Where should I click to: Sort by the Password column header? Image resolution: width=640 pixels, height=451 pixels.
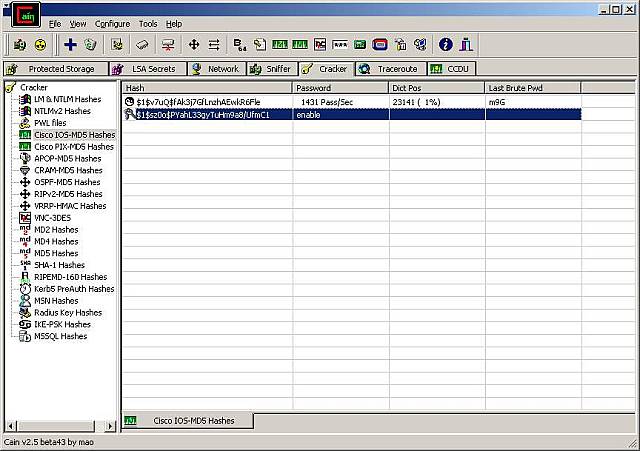click(340, 88)
